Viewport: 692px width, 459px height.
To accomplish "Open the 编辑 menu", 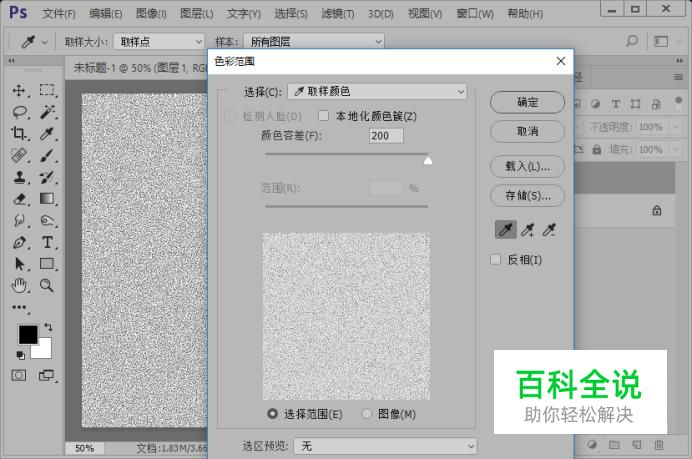I will [x=105, y=14].
